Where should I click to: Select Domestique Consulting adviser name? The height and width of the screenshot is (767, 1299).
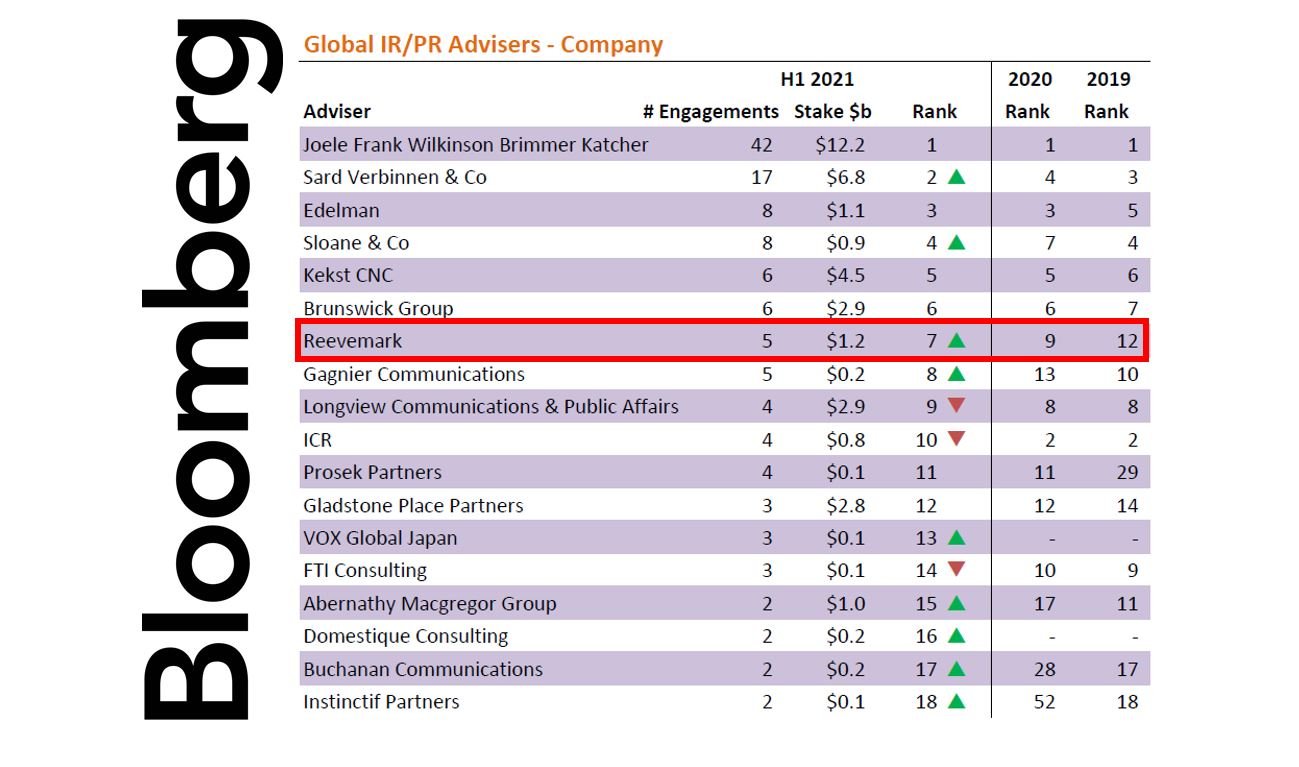(405, 636)
